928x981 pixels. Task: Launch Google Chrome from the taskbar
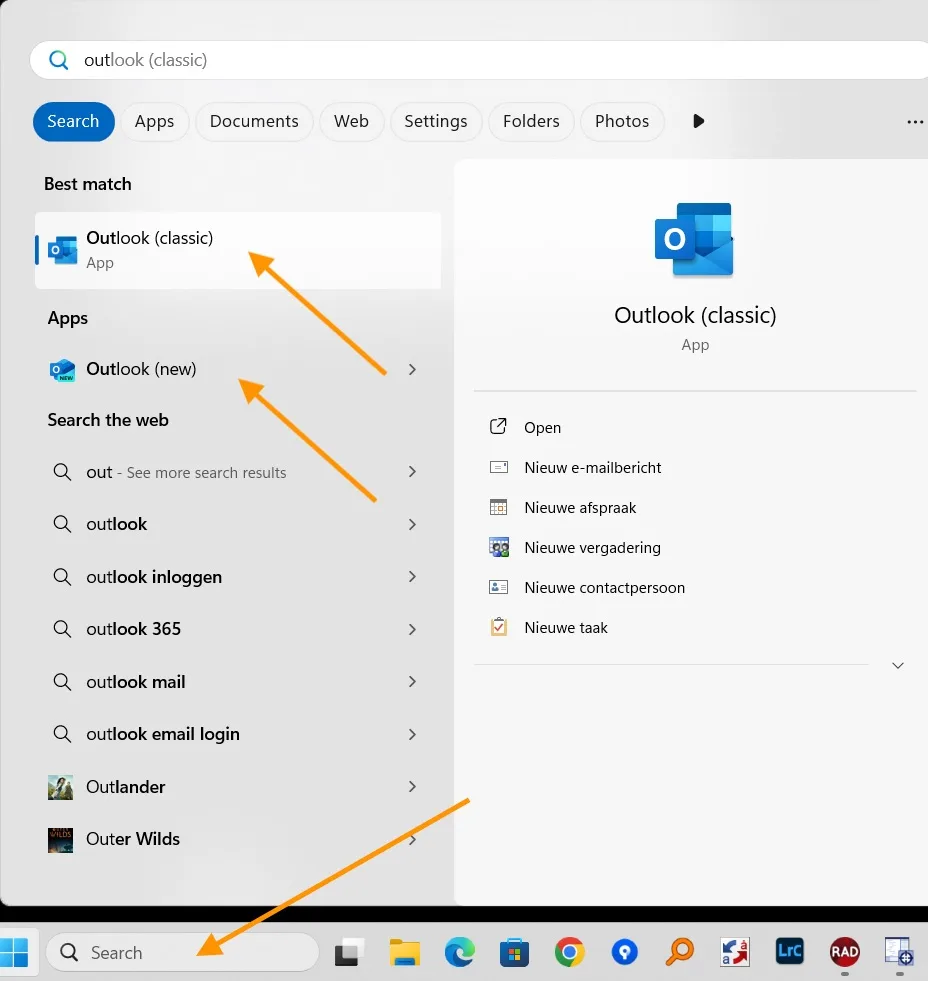click(569, 952)
